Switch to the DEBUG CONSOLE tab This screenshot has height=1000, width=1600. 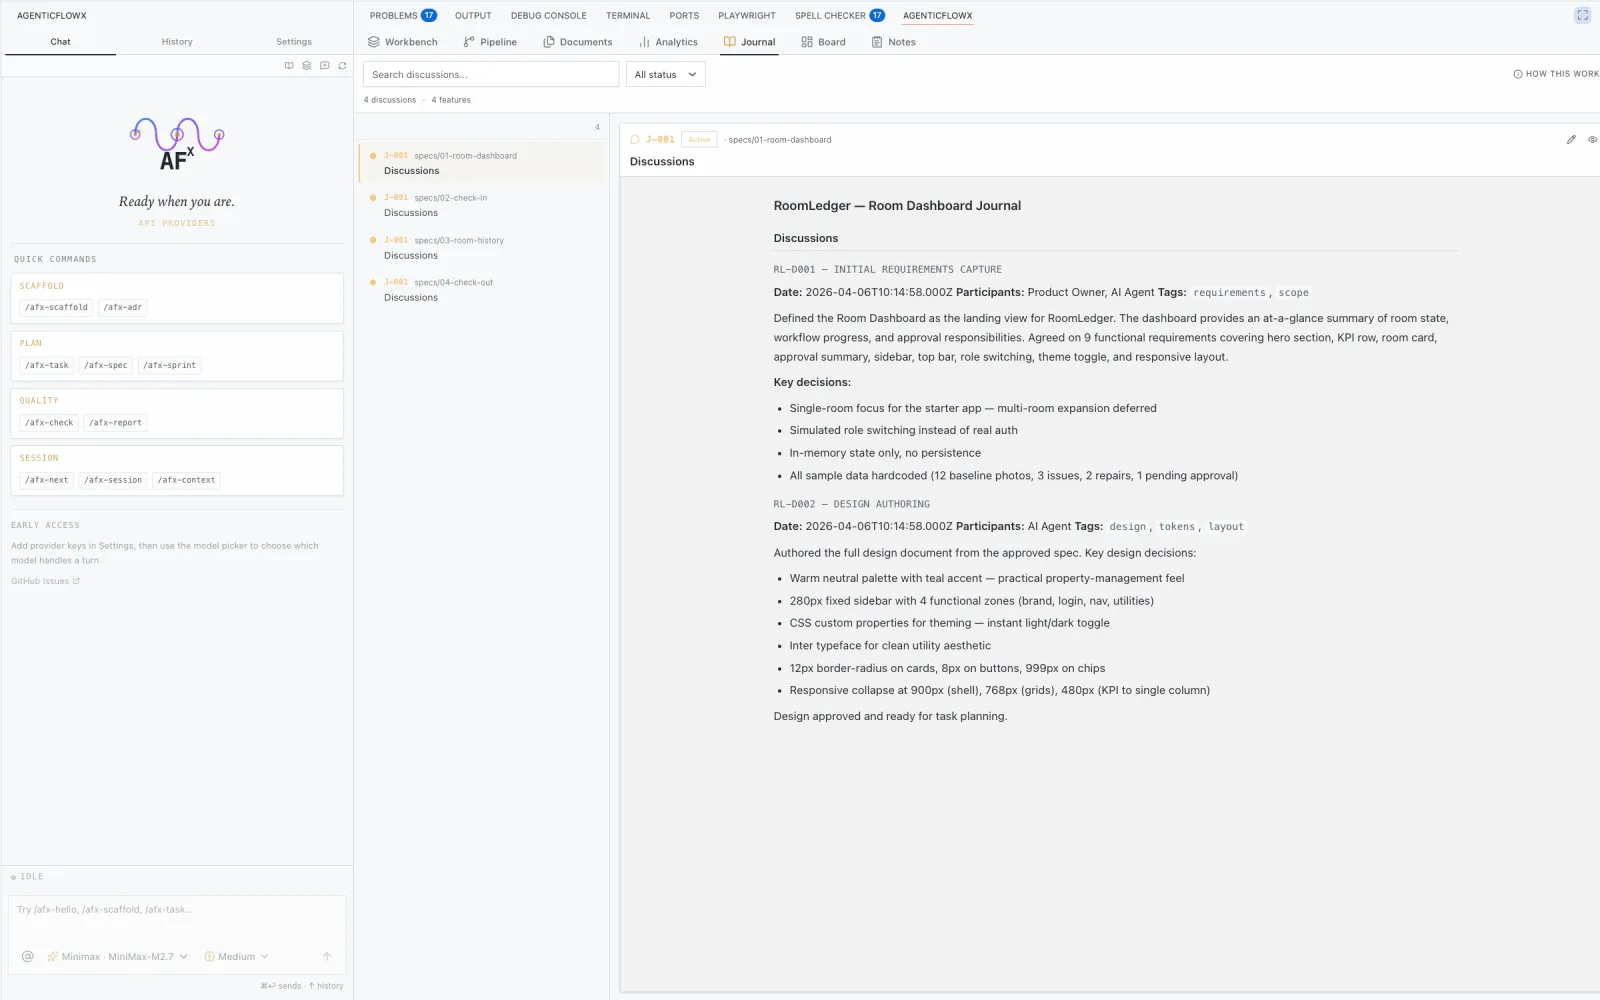549,15
